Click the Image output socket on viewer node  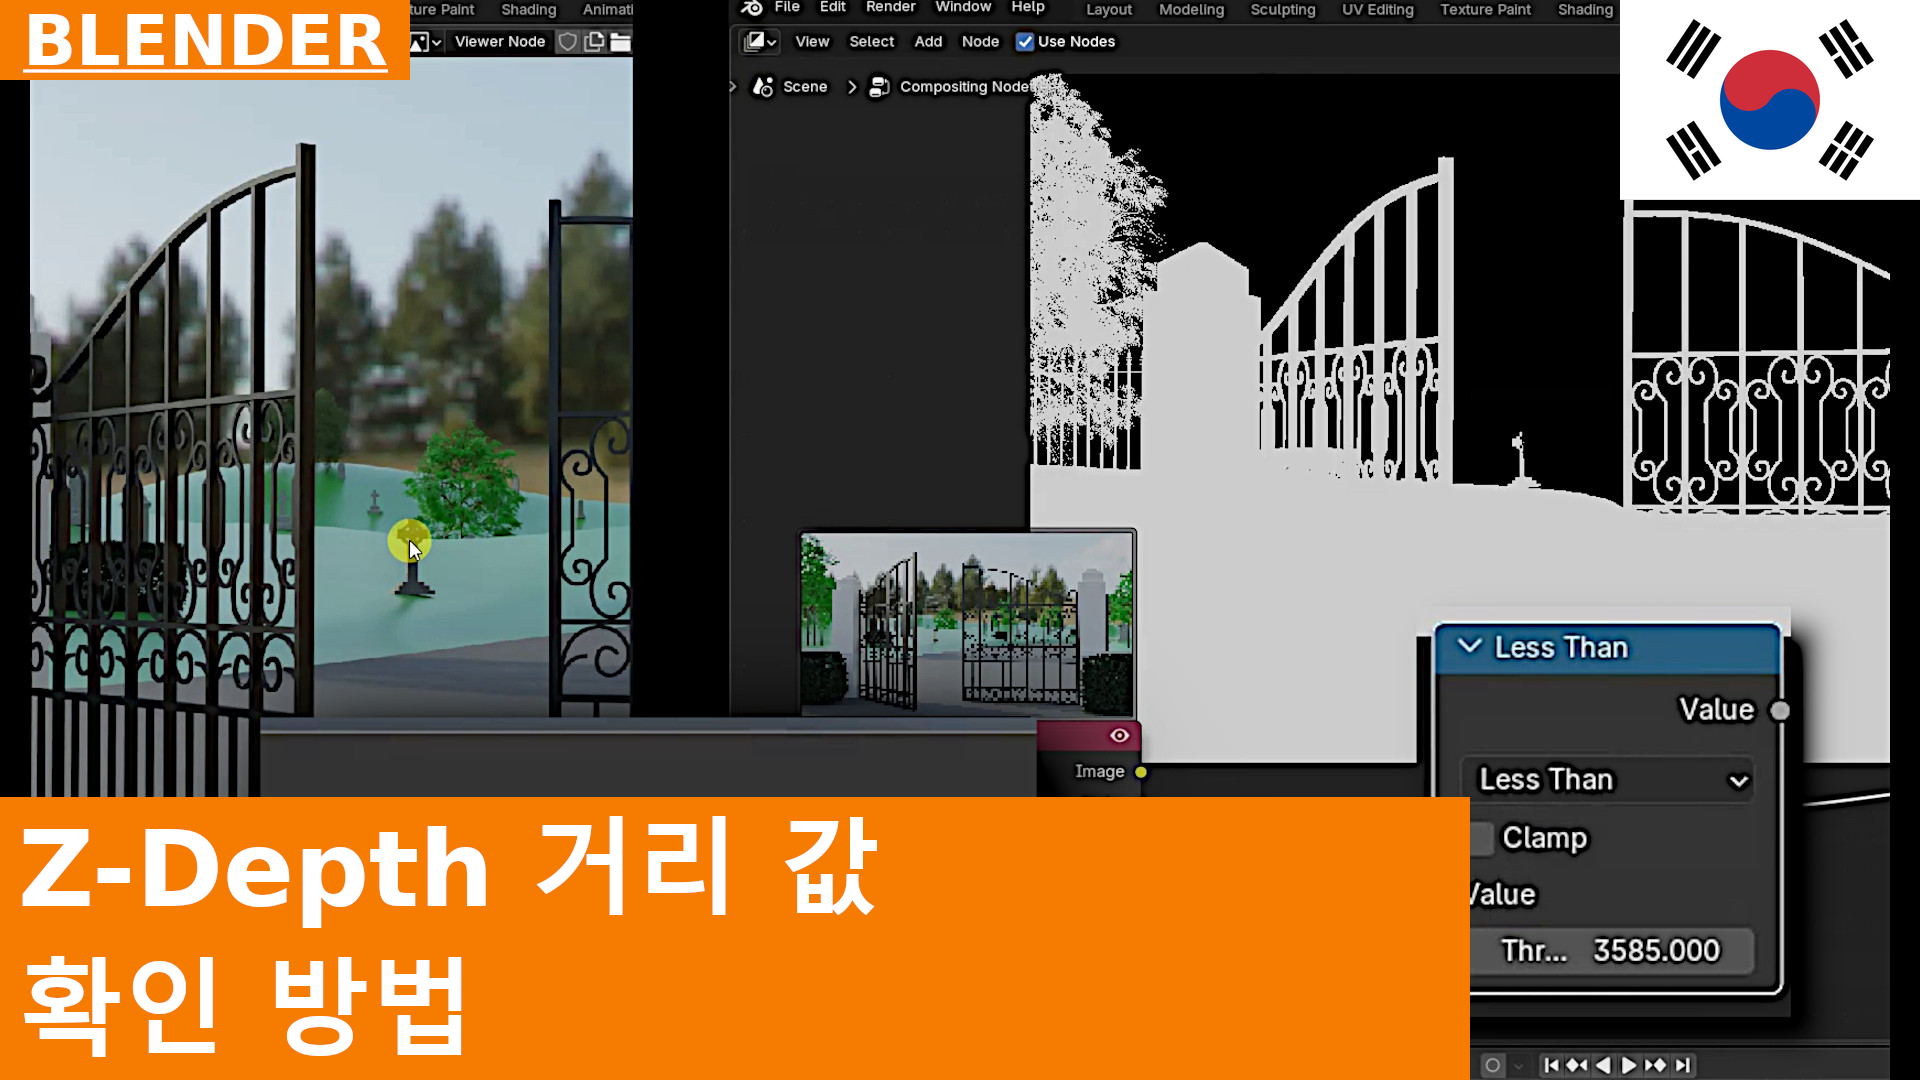click(x=1141, y=772)
